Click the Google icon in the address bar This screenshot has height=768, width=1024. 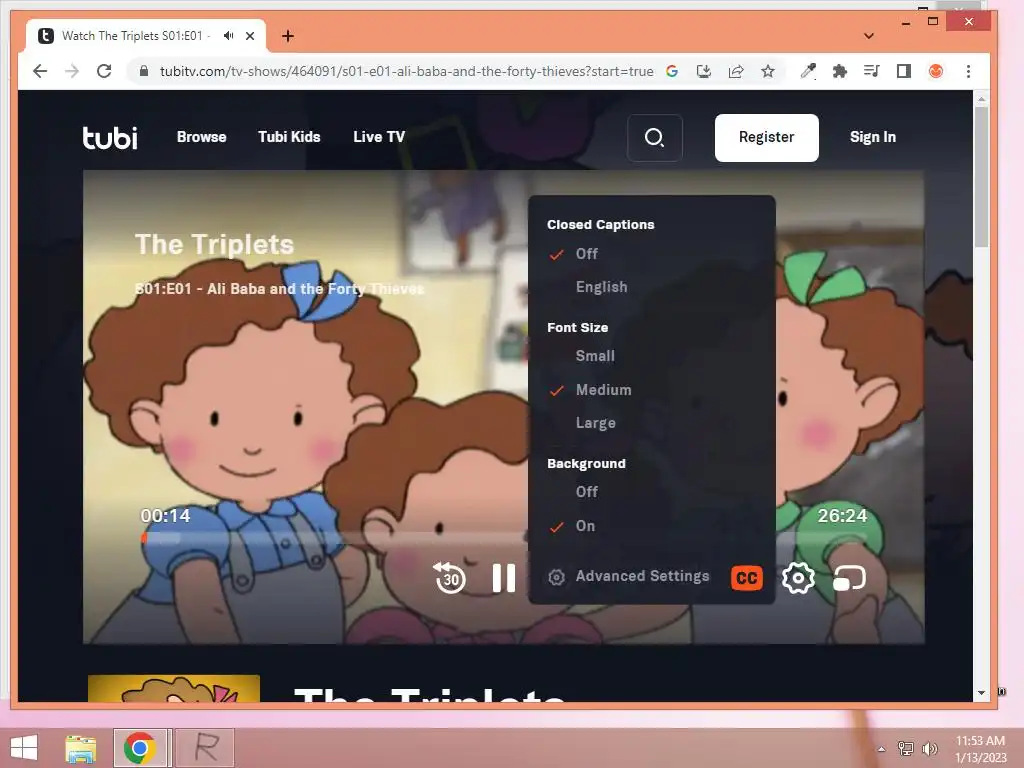click(x=672, y=71)
